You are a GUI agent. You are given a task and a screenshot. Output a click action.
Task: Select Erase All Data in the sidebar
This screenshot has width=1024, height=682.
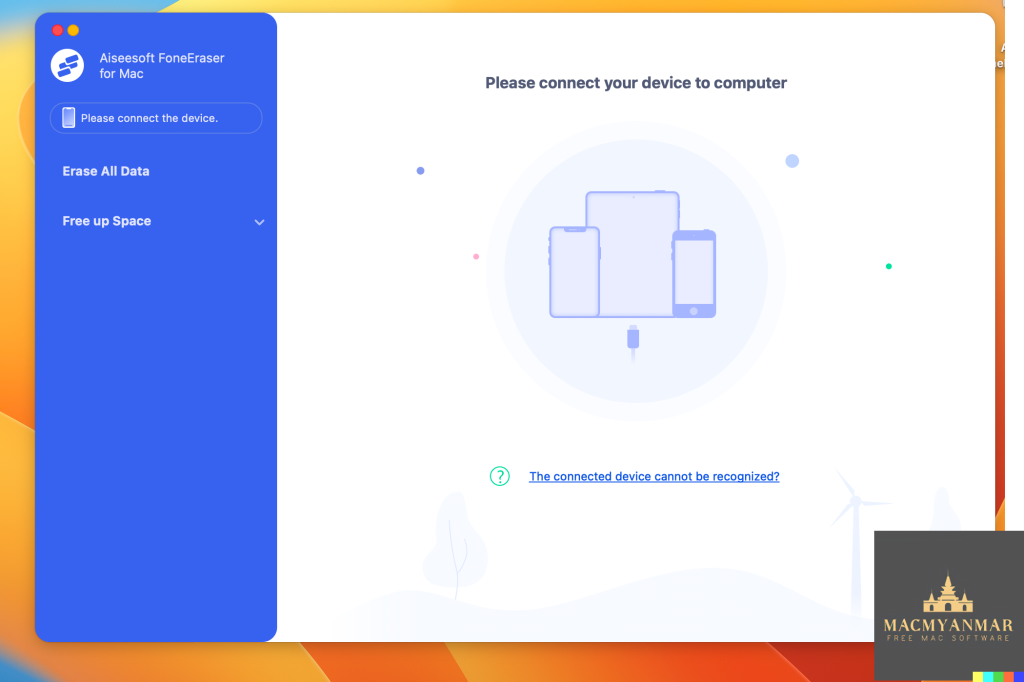click(x=106, y=171)
